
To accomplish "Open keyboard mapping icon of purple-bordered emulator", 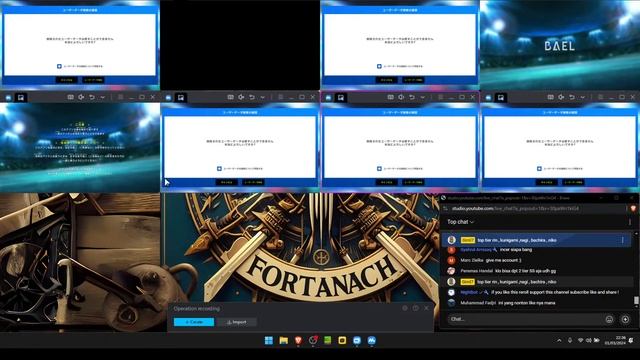I will tap(391, 97).
